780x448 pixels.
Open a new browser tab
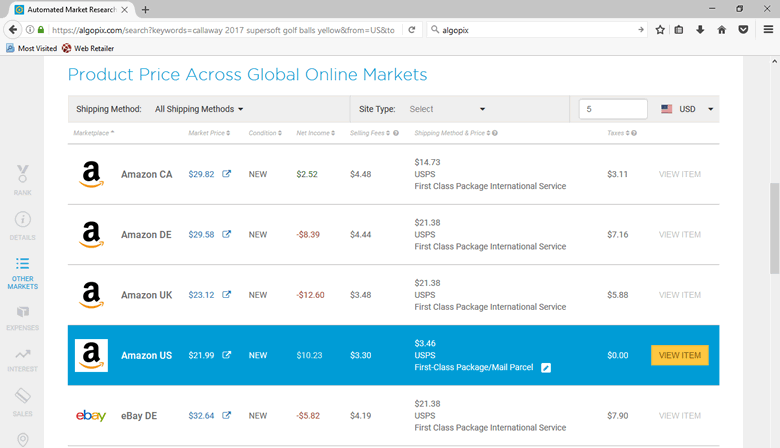click(146, 9)
